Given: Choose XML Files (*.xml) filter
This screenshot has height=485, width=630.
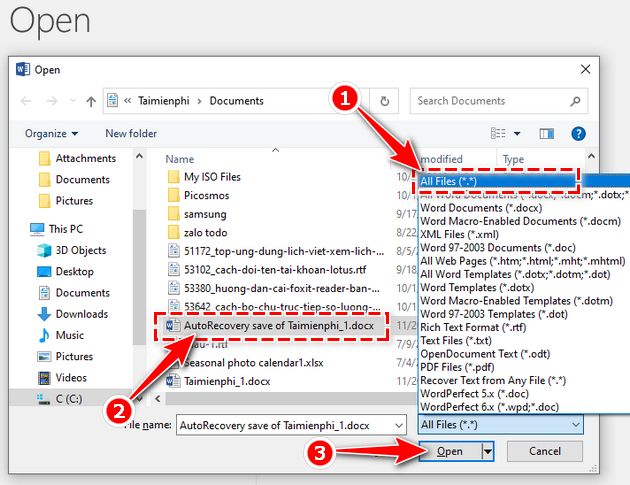Looking at the screenshot, I should pyautogui.click(x=524, y=234).
